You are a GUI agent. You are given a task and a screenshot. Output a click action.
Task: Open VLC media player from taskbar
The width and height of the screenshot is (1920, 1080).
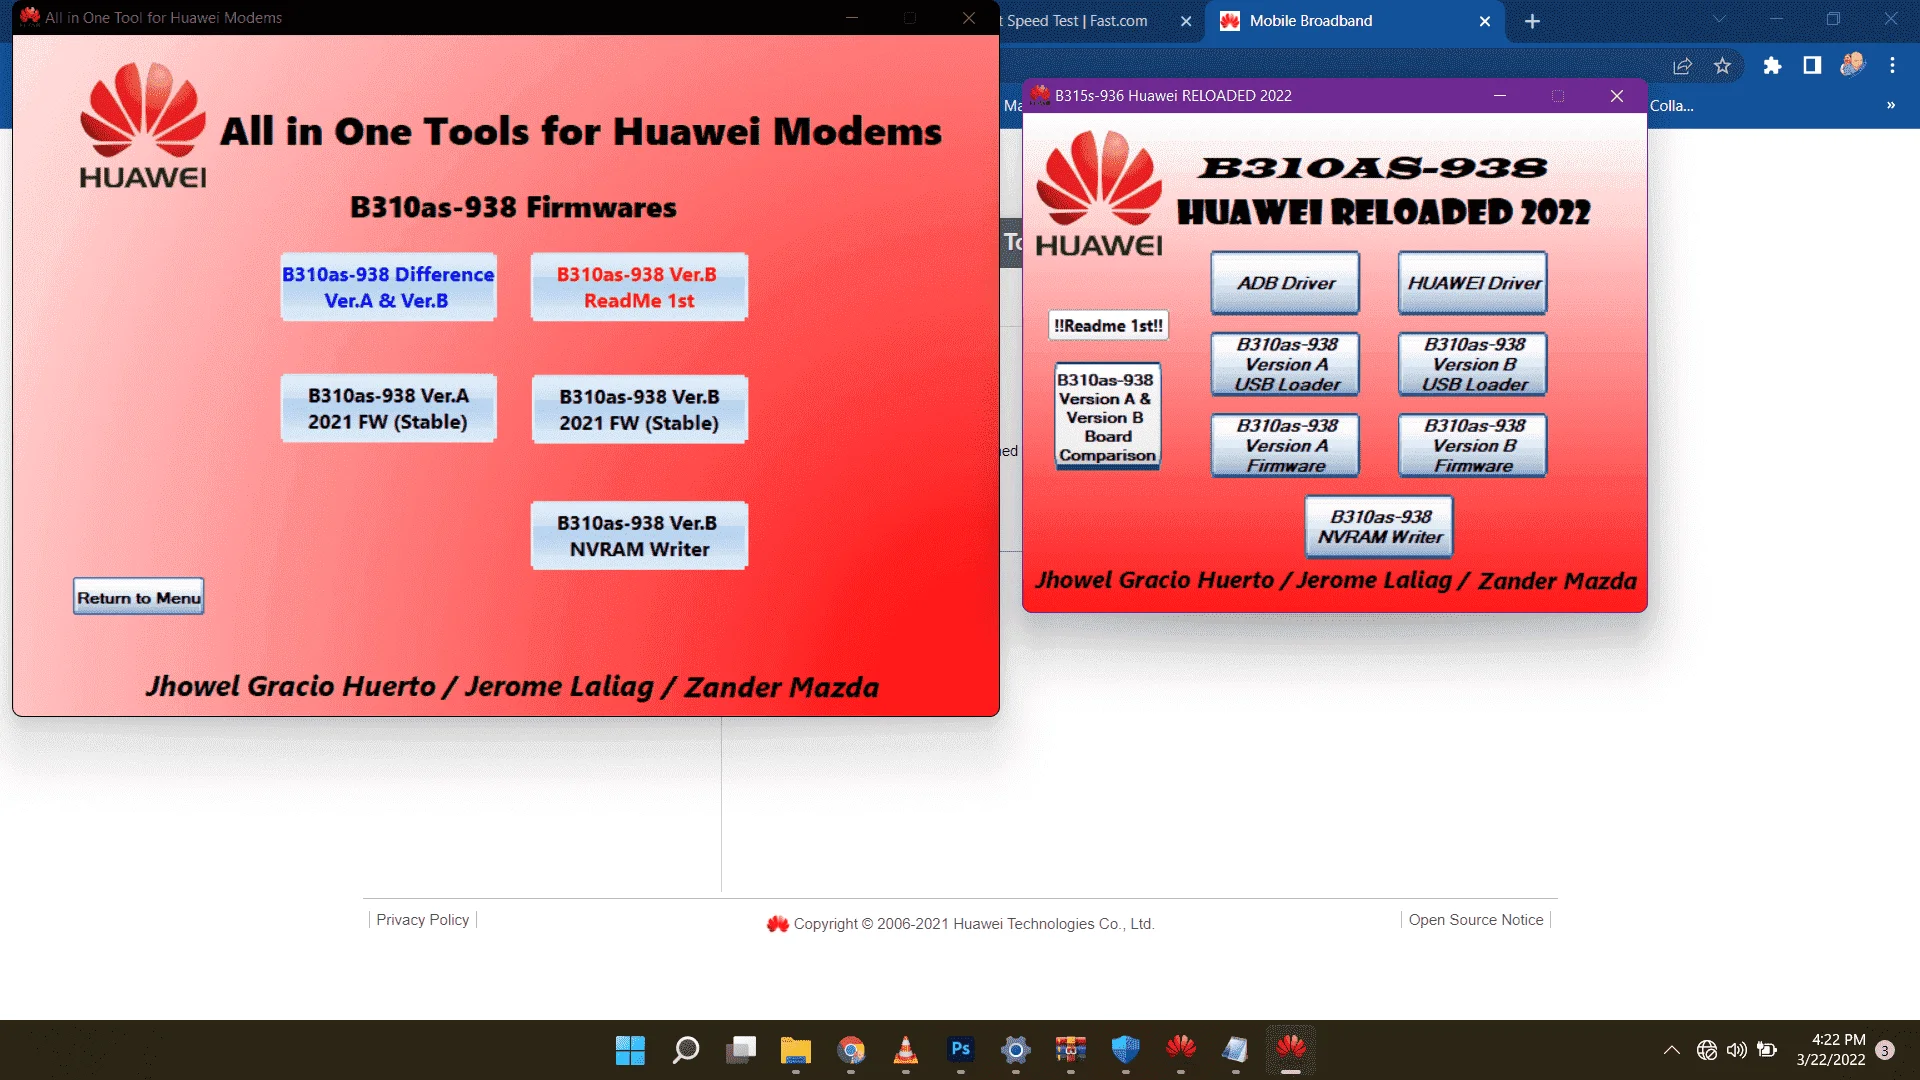click(x=906, y=1050)
